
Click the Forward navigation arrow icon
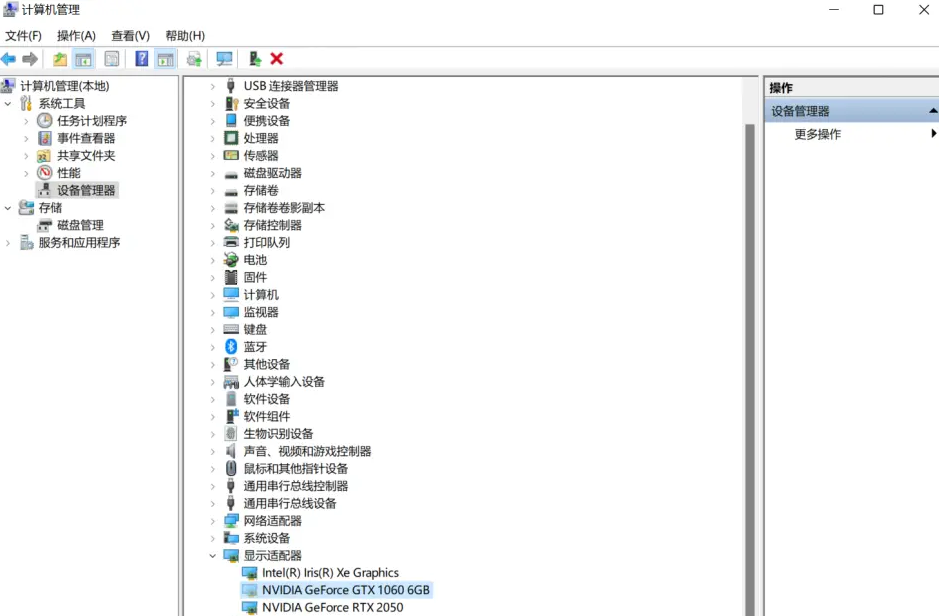click(28, 58)
